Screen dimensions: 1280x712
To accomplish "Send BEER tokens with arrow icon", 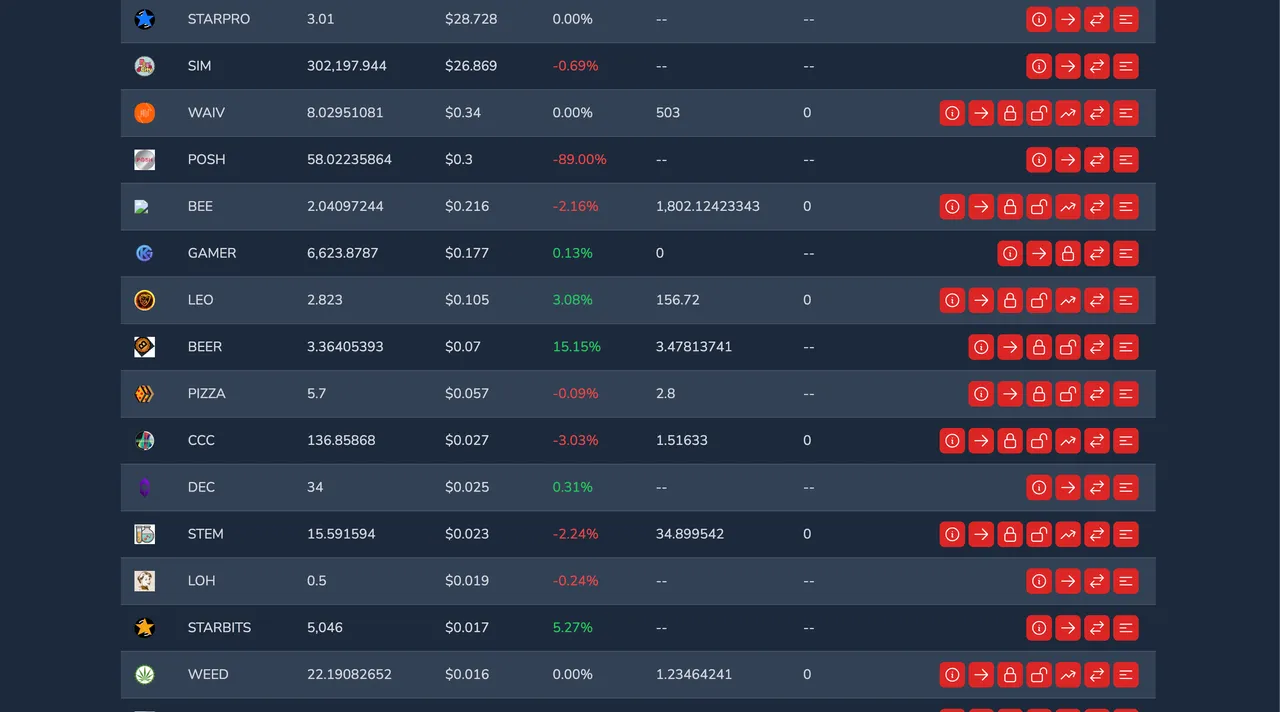I will click(1010, 347).
